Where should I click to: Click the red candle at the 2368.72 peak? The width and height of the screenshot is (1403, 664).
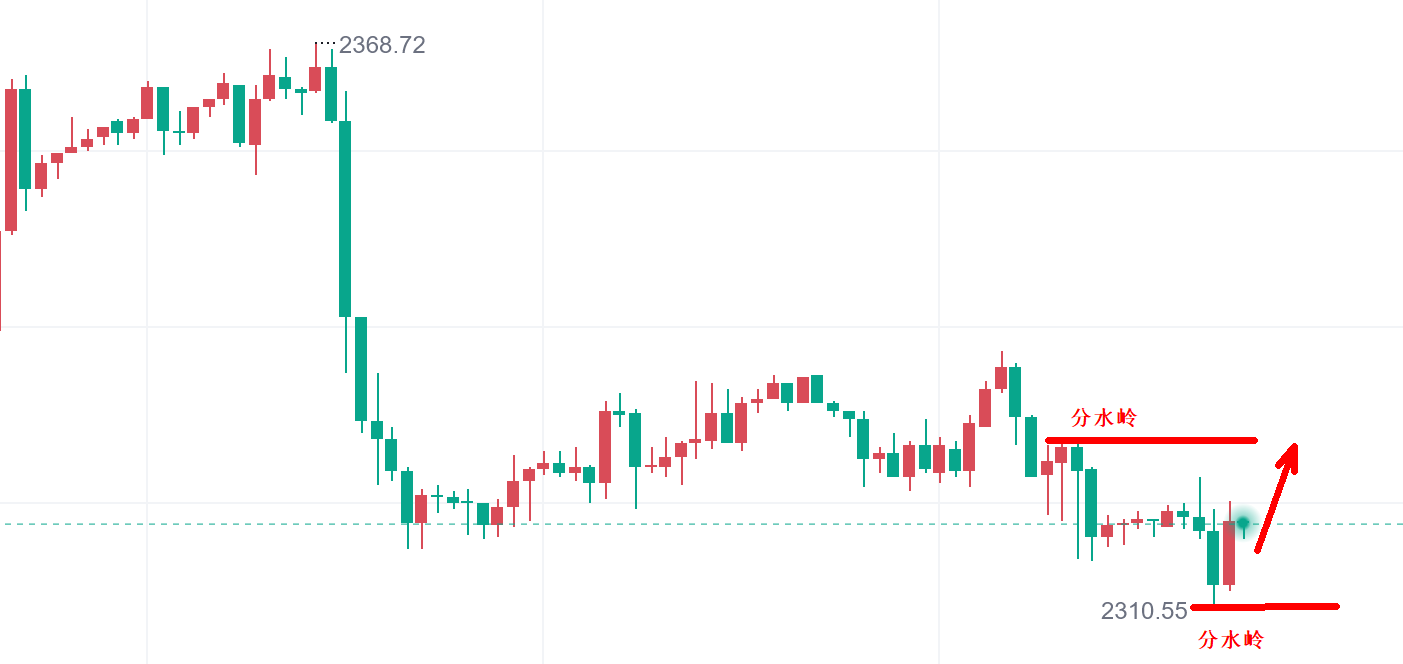315,79
